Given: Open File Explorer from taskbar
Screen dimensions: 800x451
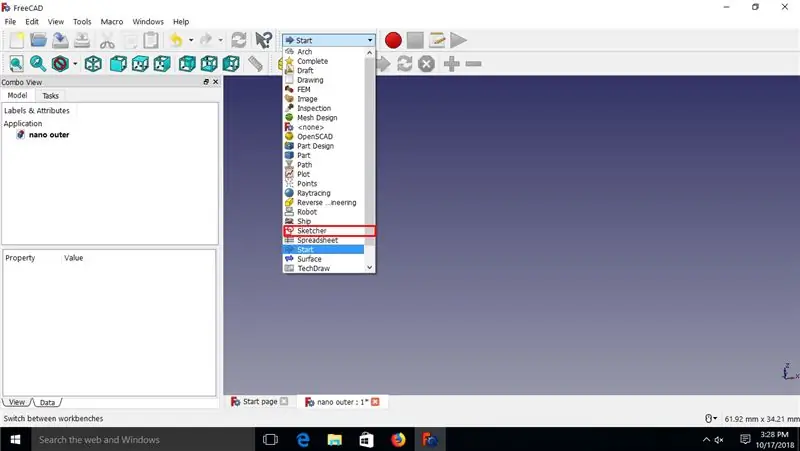Looking at the screenshot, I should pyautogui.click(x=335, y=439).
